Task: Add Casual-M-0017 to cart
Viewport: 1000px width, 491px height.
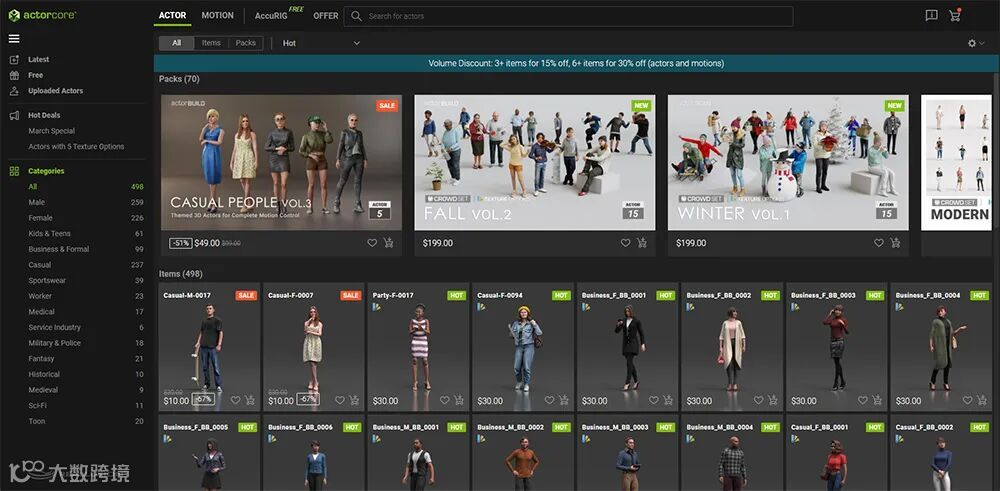Action: 250,400
